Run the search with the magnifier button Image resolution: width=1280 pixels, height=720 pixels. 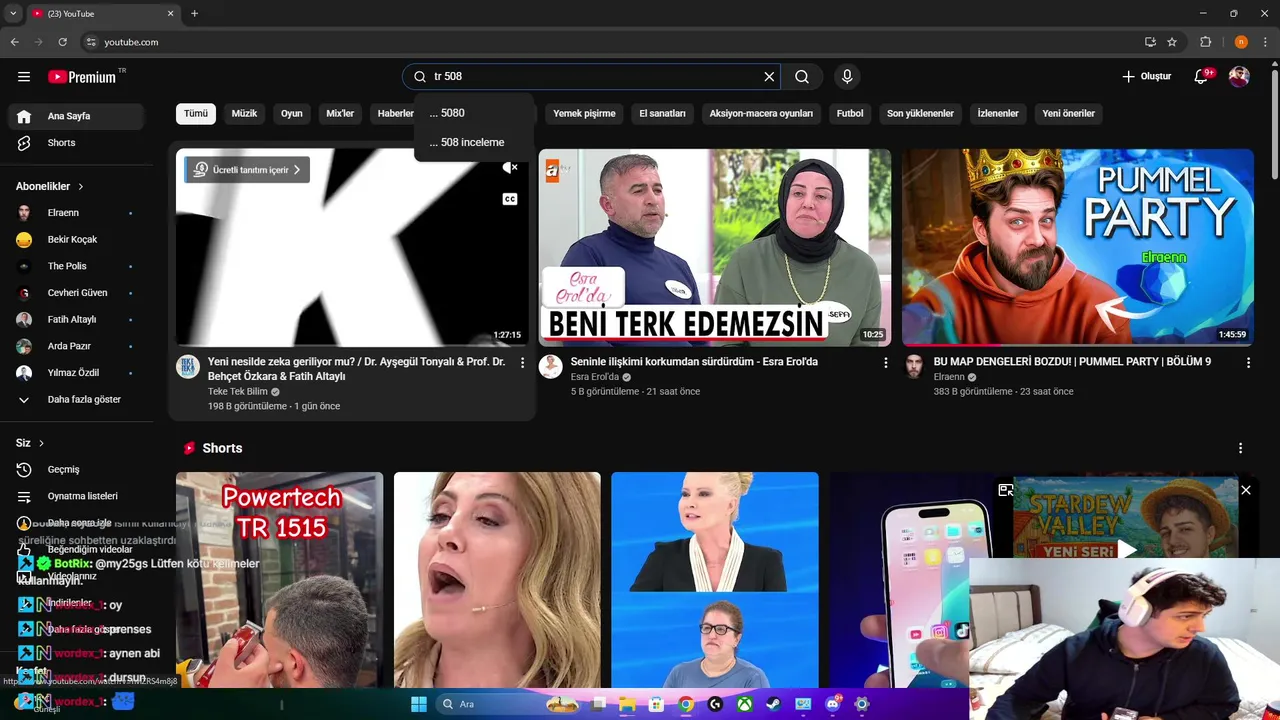click(802, 77)
